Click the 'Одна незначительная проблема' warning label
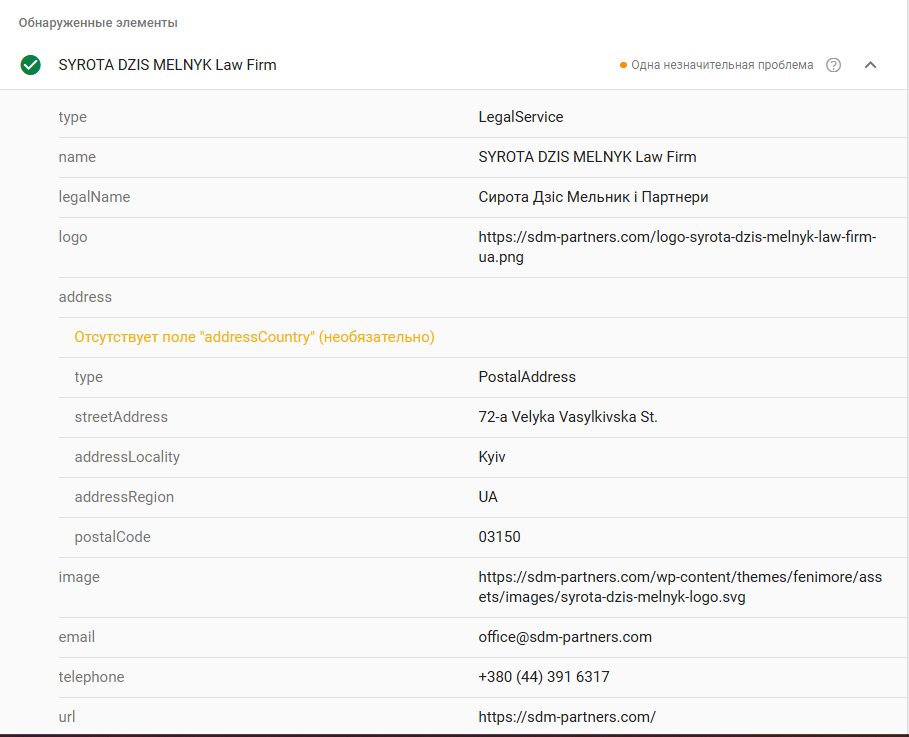The width and height of the screenshot is (909, 737). (722, 65)
